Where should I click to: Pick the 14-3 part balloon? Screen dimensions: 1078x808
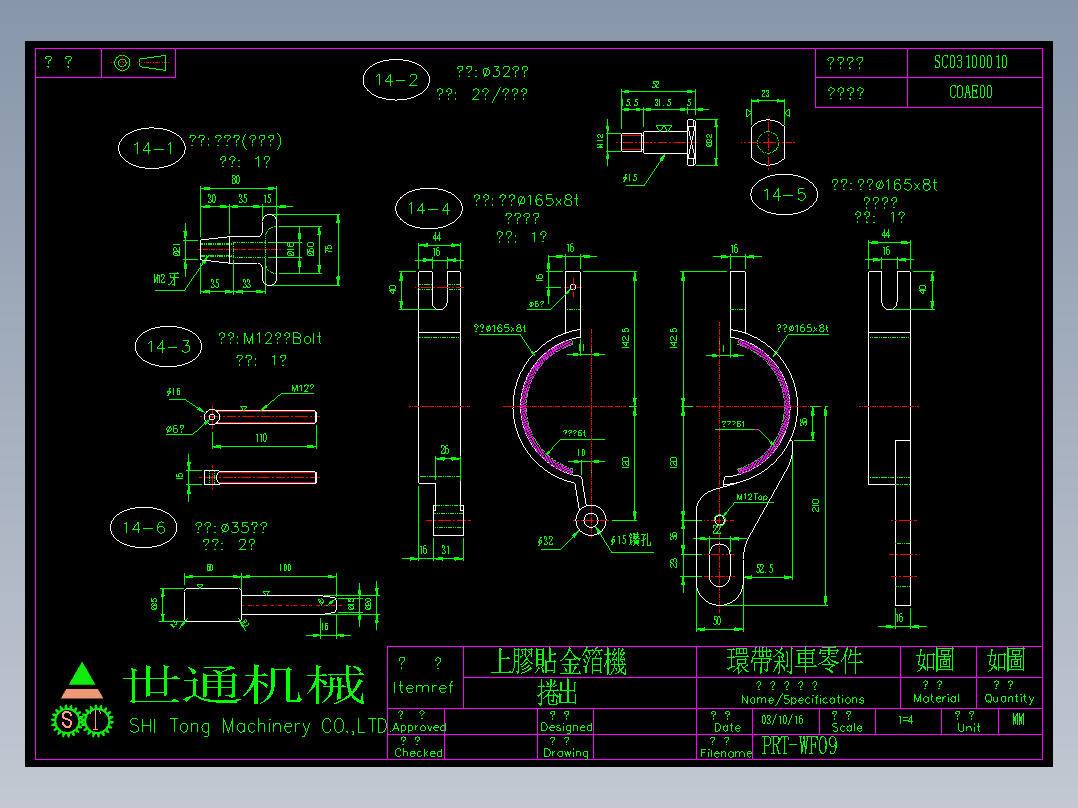[x=168, y=346]
